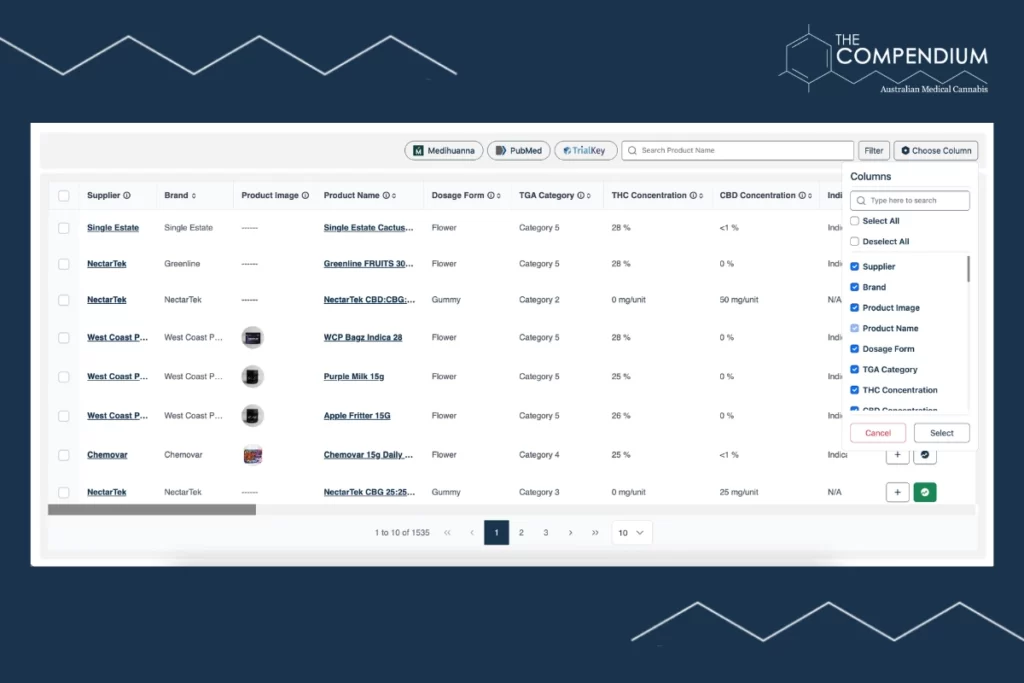Enable the Select All checkbox
The width and height of the screenshot is (1024, 683).
853,220
